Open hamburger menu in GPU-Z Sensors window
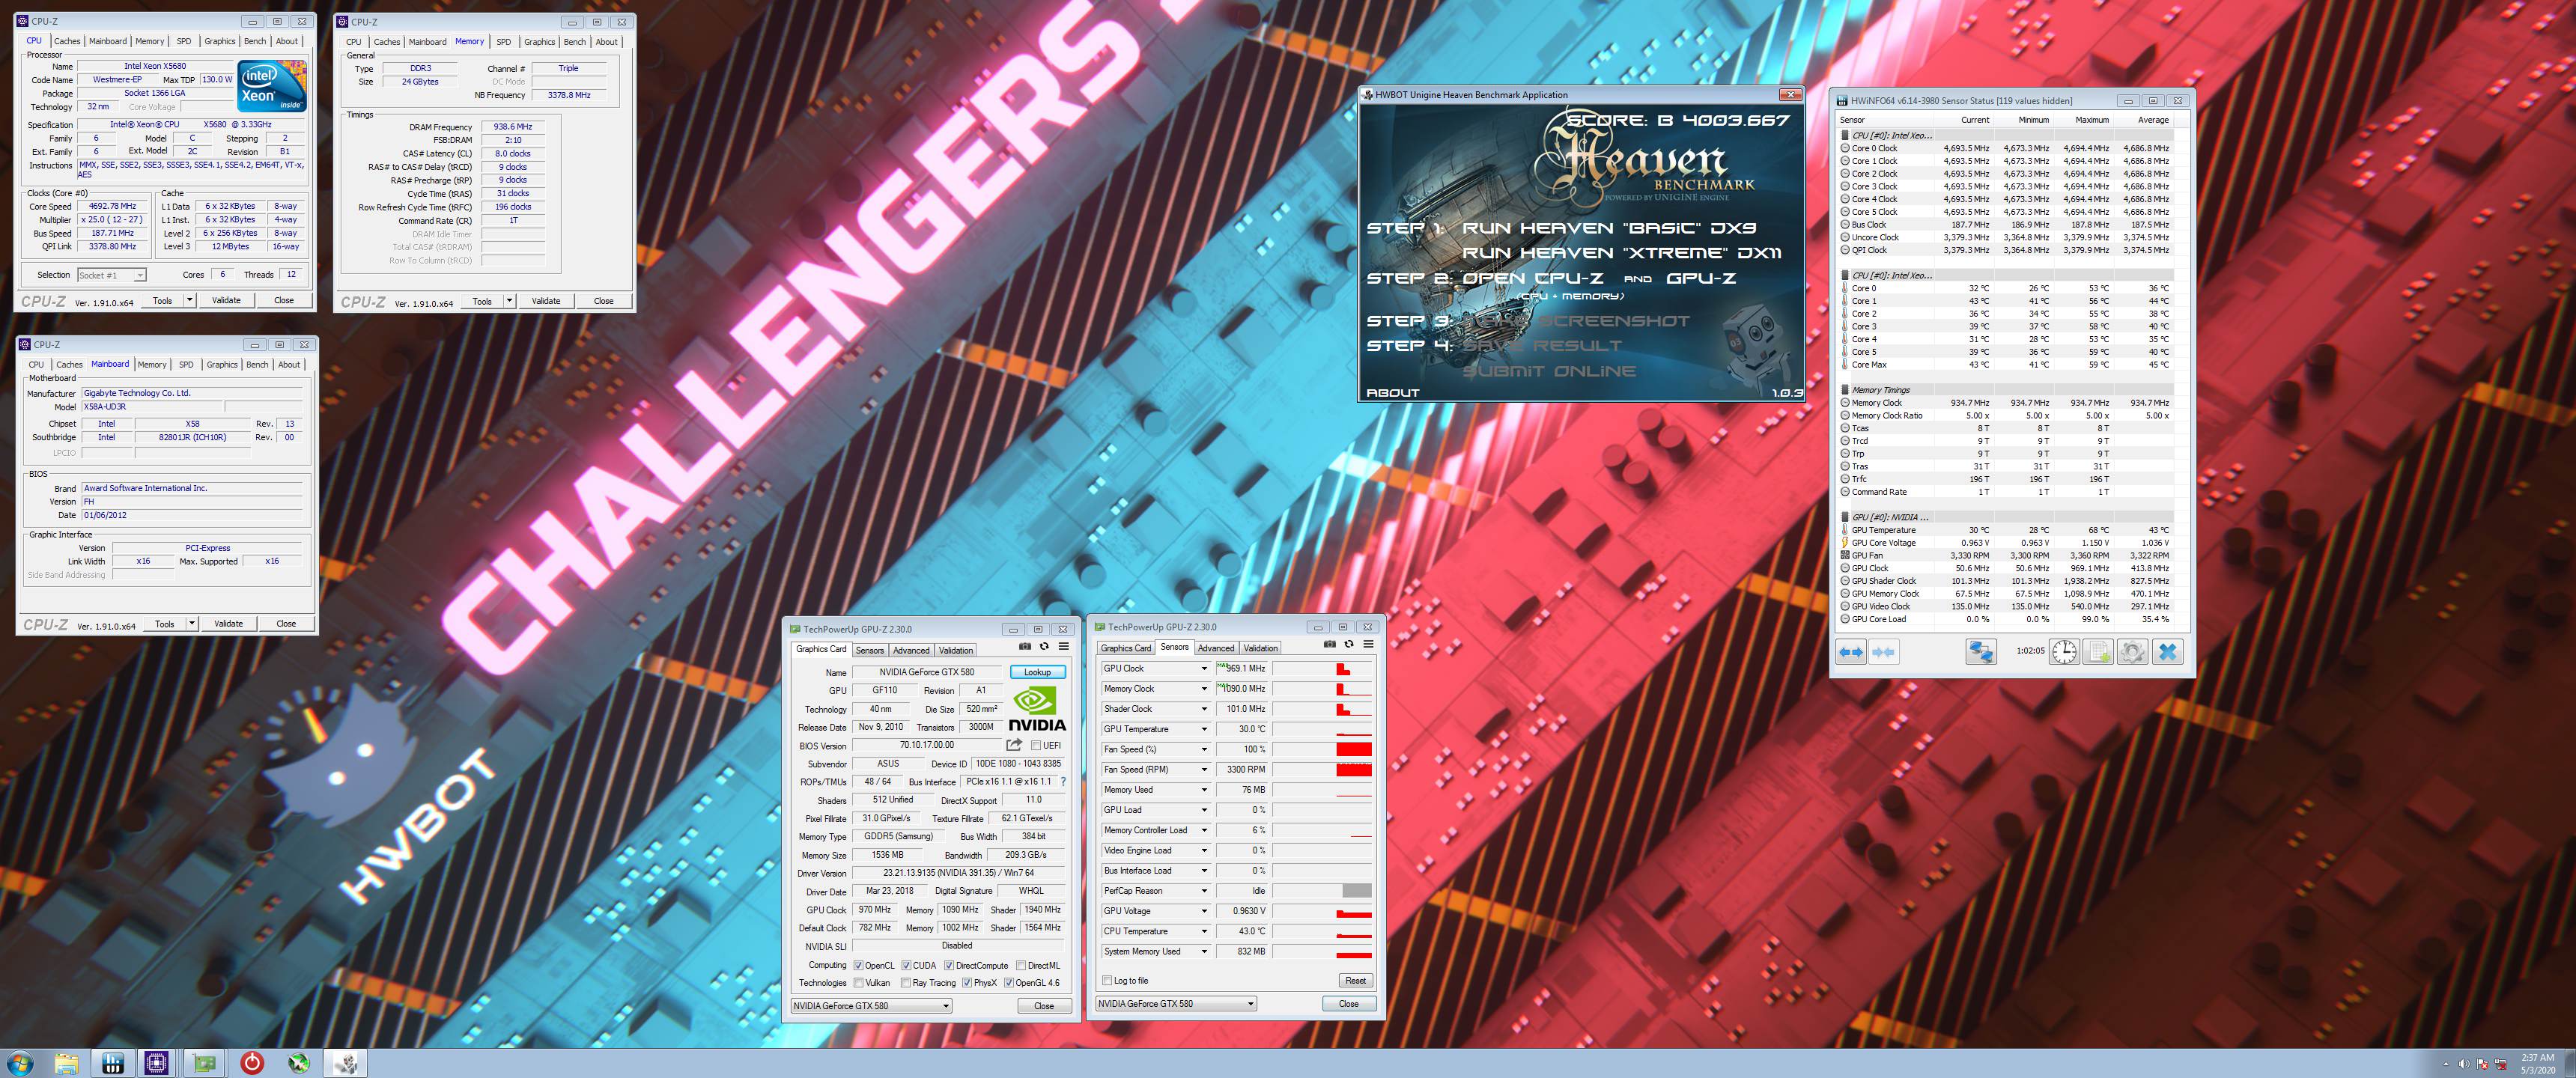This screenshot has height=1078, width=2576. 1368,645
